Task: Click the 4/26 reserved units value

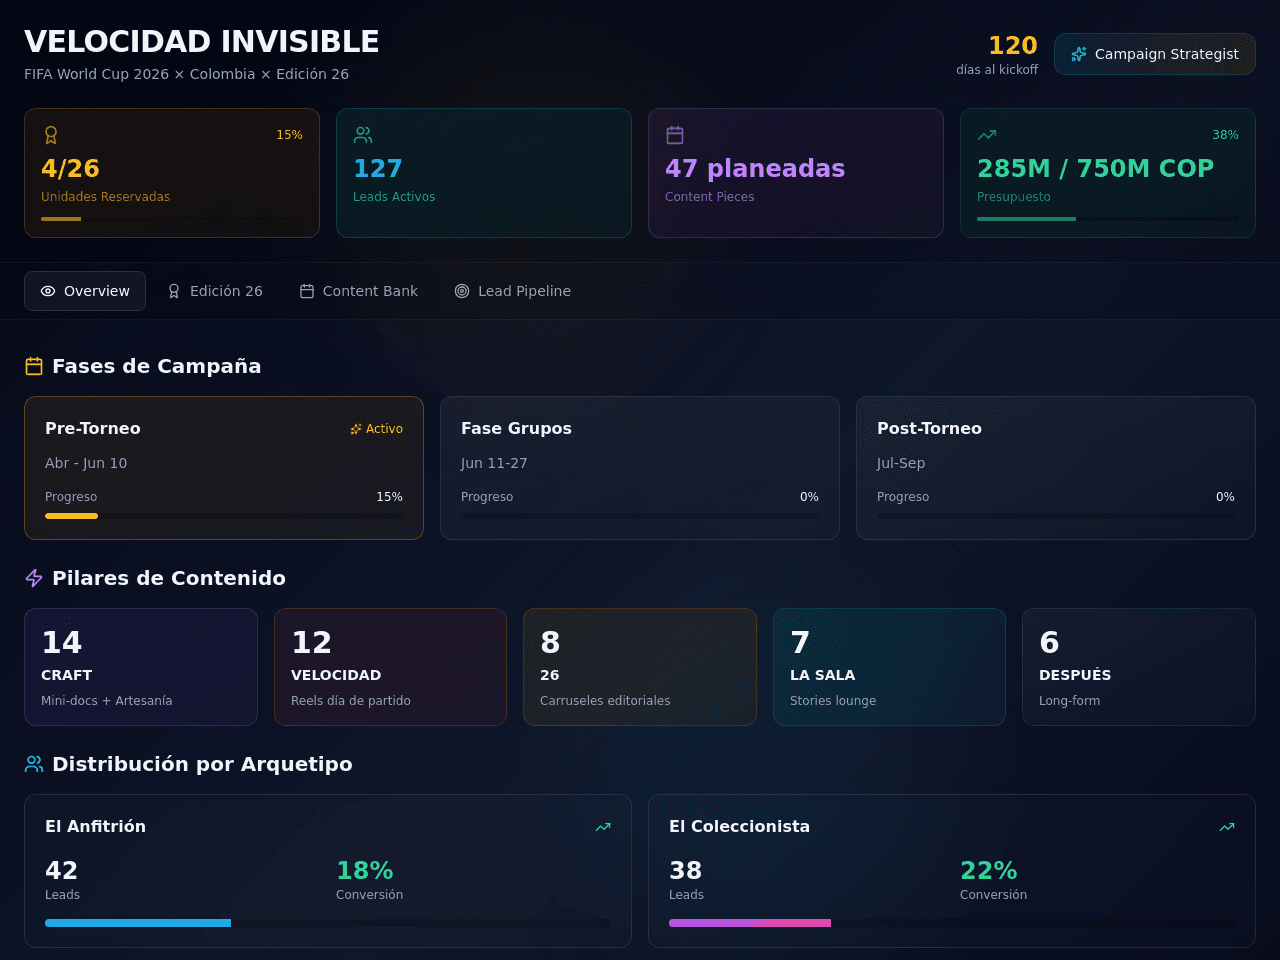Action: click(70, 168)
